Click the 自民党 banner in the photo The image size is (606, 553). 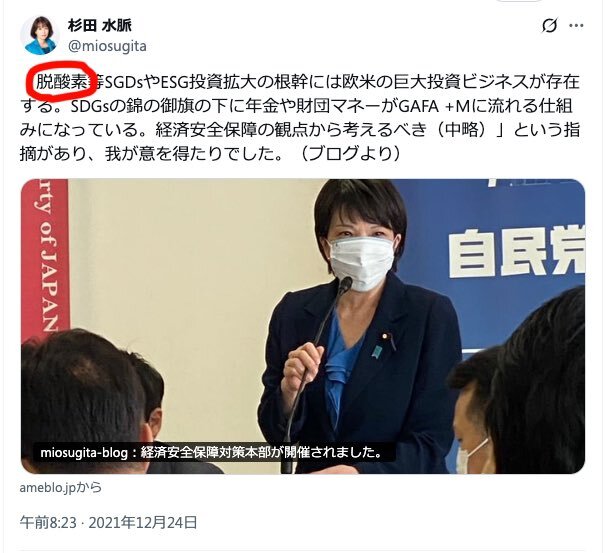pyautogui.click(x=516, y=251)
